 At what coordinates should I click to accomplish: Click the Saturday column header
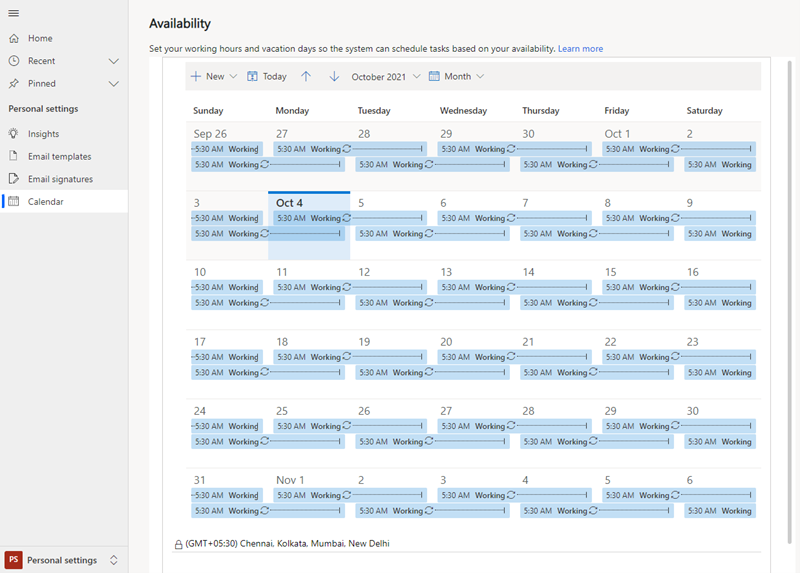point(704,110)
